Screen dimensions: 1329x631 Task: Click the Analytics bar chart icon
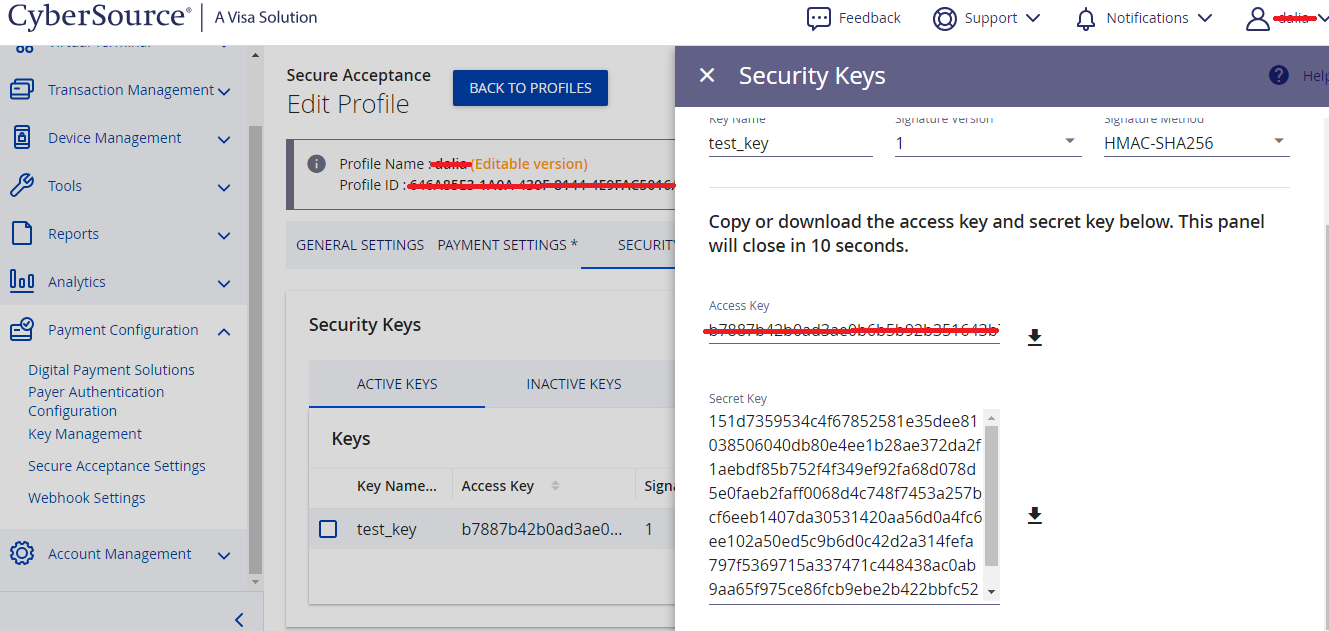point(22,282)
